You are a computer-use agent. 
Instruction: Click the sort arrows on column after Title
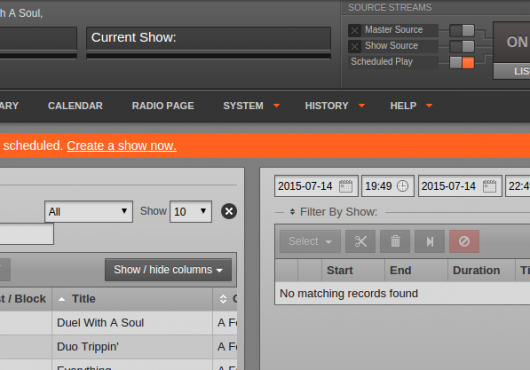click(223, 299)
